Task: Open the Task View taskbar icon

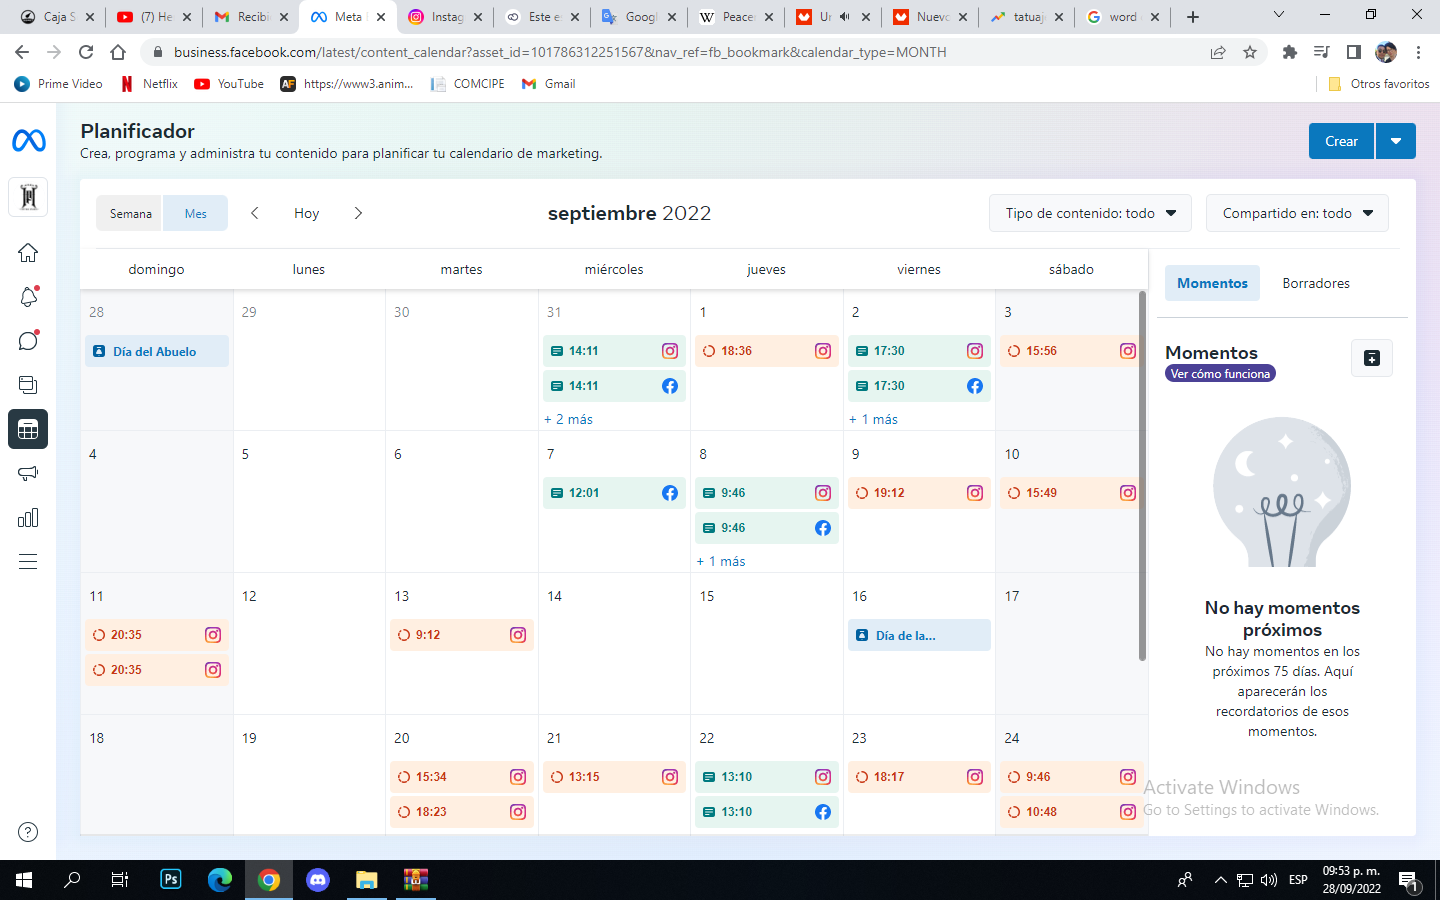Action: tap(120, 880)
